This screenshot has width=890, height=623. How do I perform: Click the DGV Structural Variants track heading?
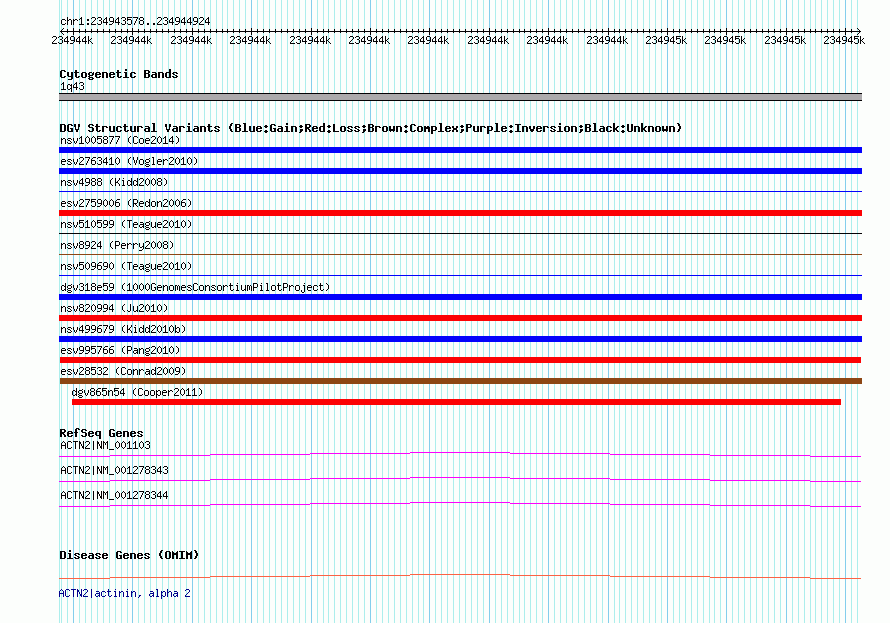(370, 128)
